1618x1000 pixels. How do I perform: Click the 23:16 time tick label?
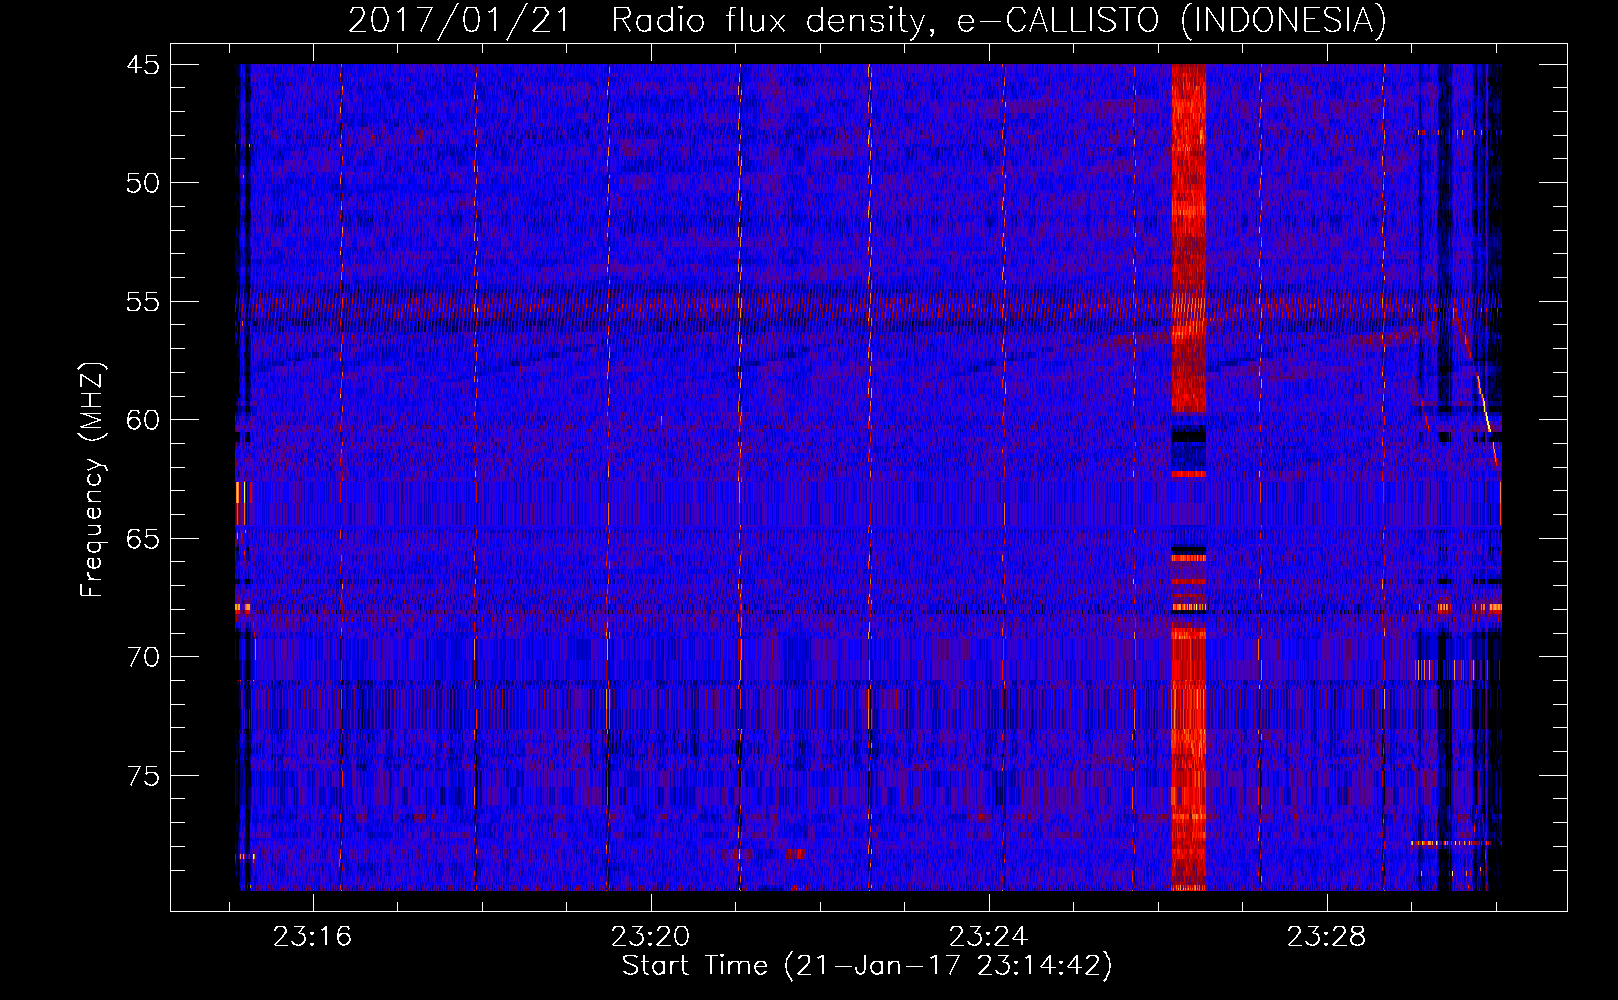313,937
